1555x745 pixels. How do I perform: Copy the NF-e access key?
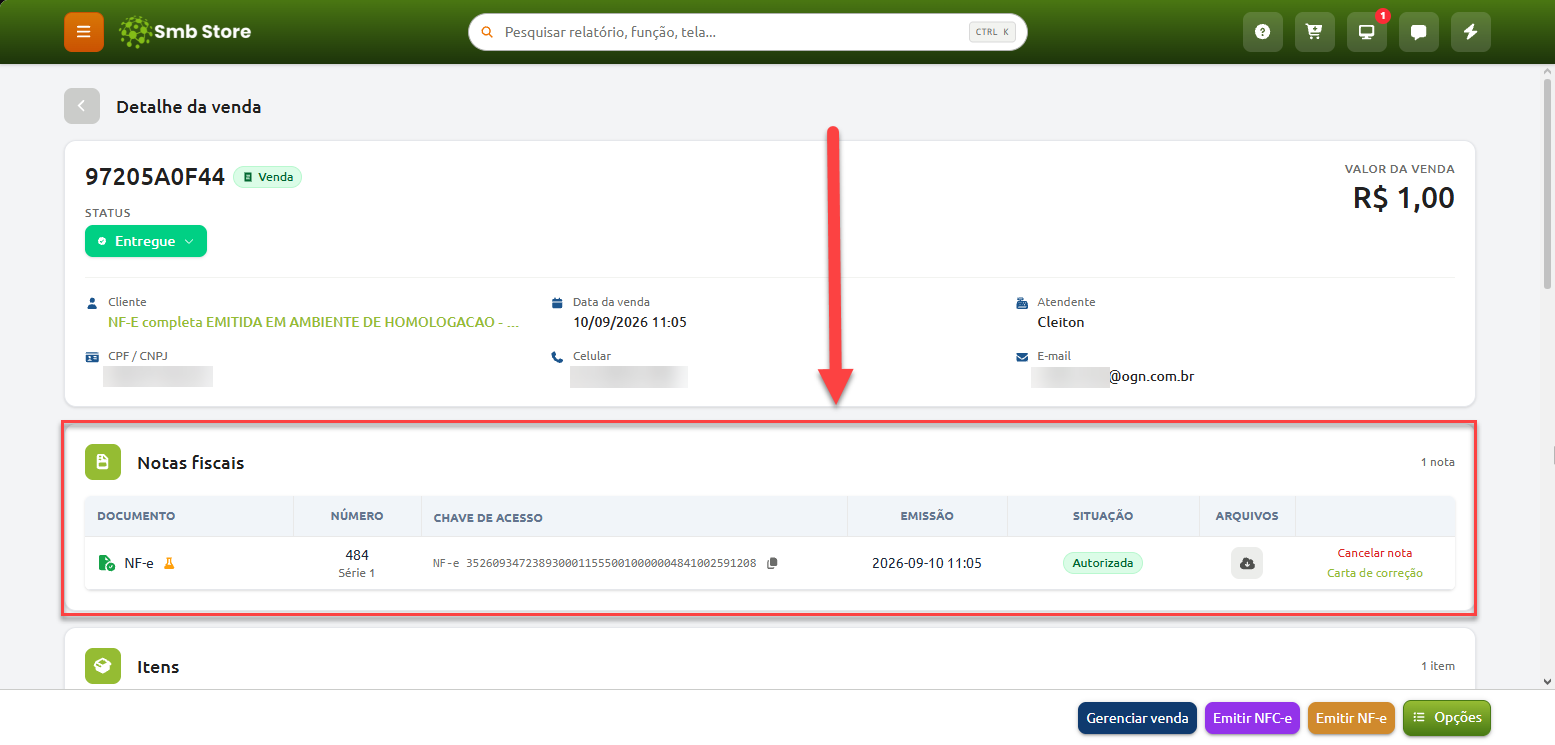(x=772, y=563)
